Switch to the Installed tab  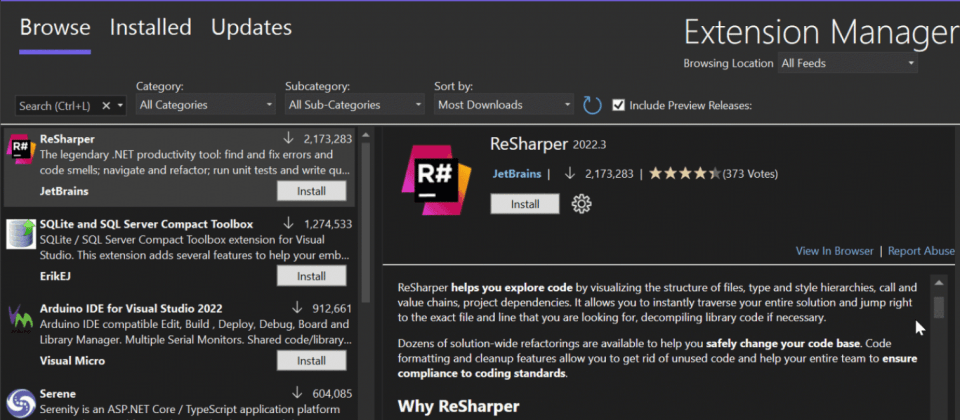point(151,28)
